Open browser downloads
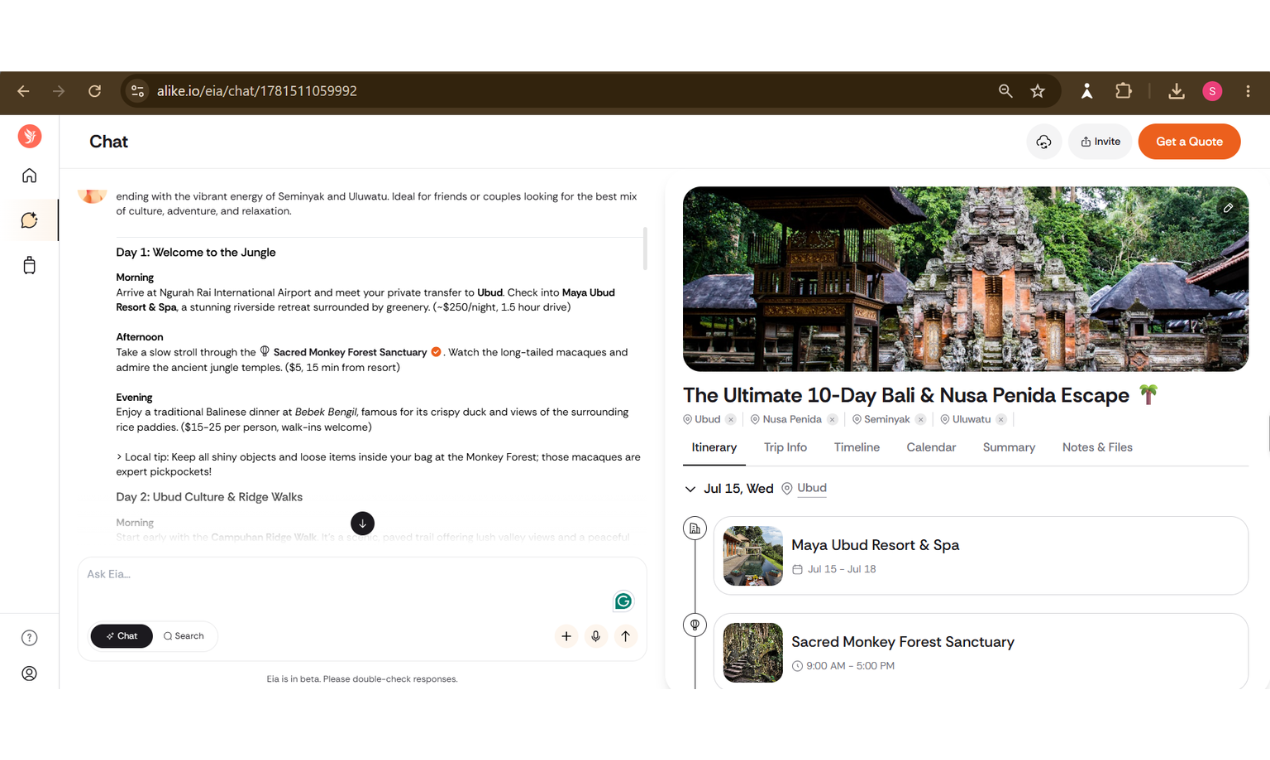The width and height of the screenshot is (1270, 760). pos(1176,91)
